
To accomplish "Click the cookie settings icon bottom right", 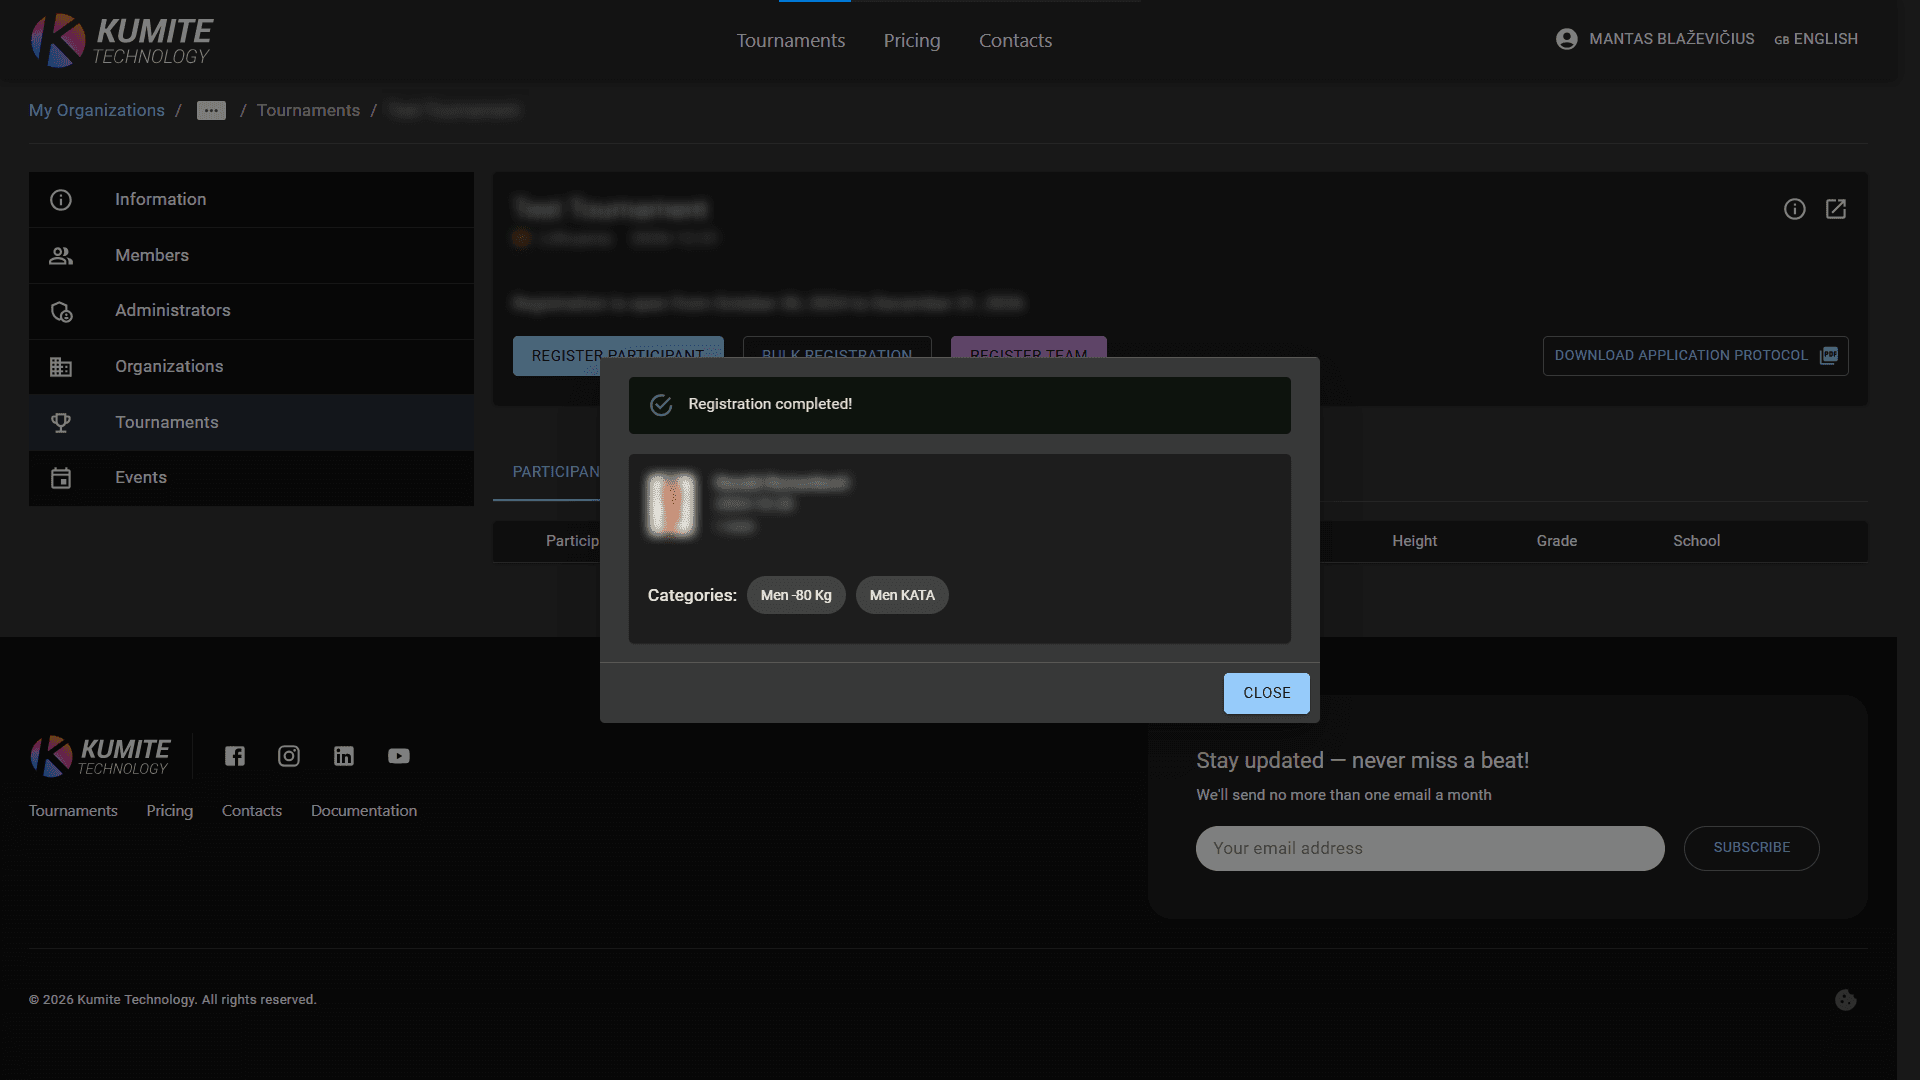I will tap(1845, 999).
